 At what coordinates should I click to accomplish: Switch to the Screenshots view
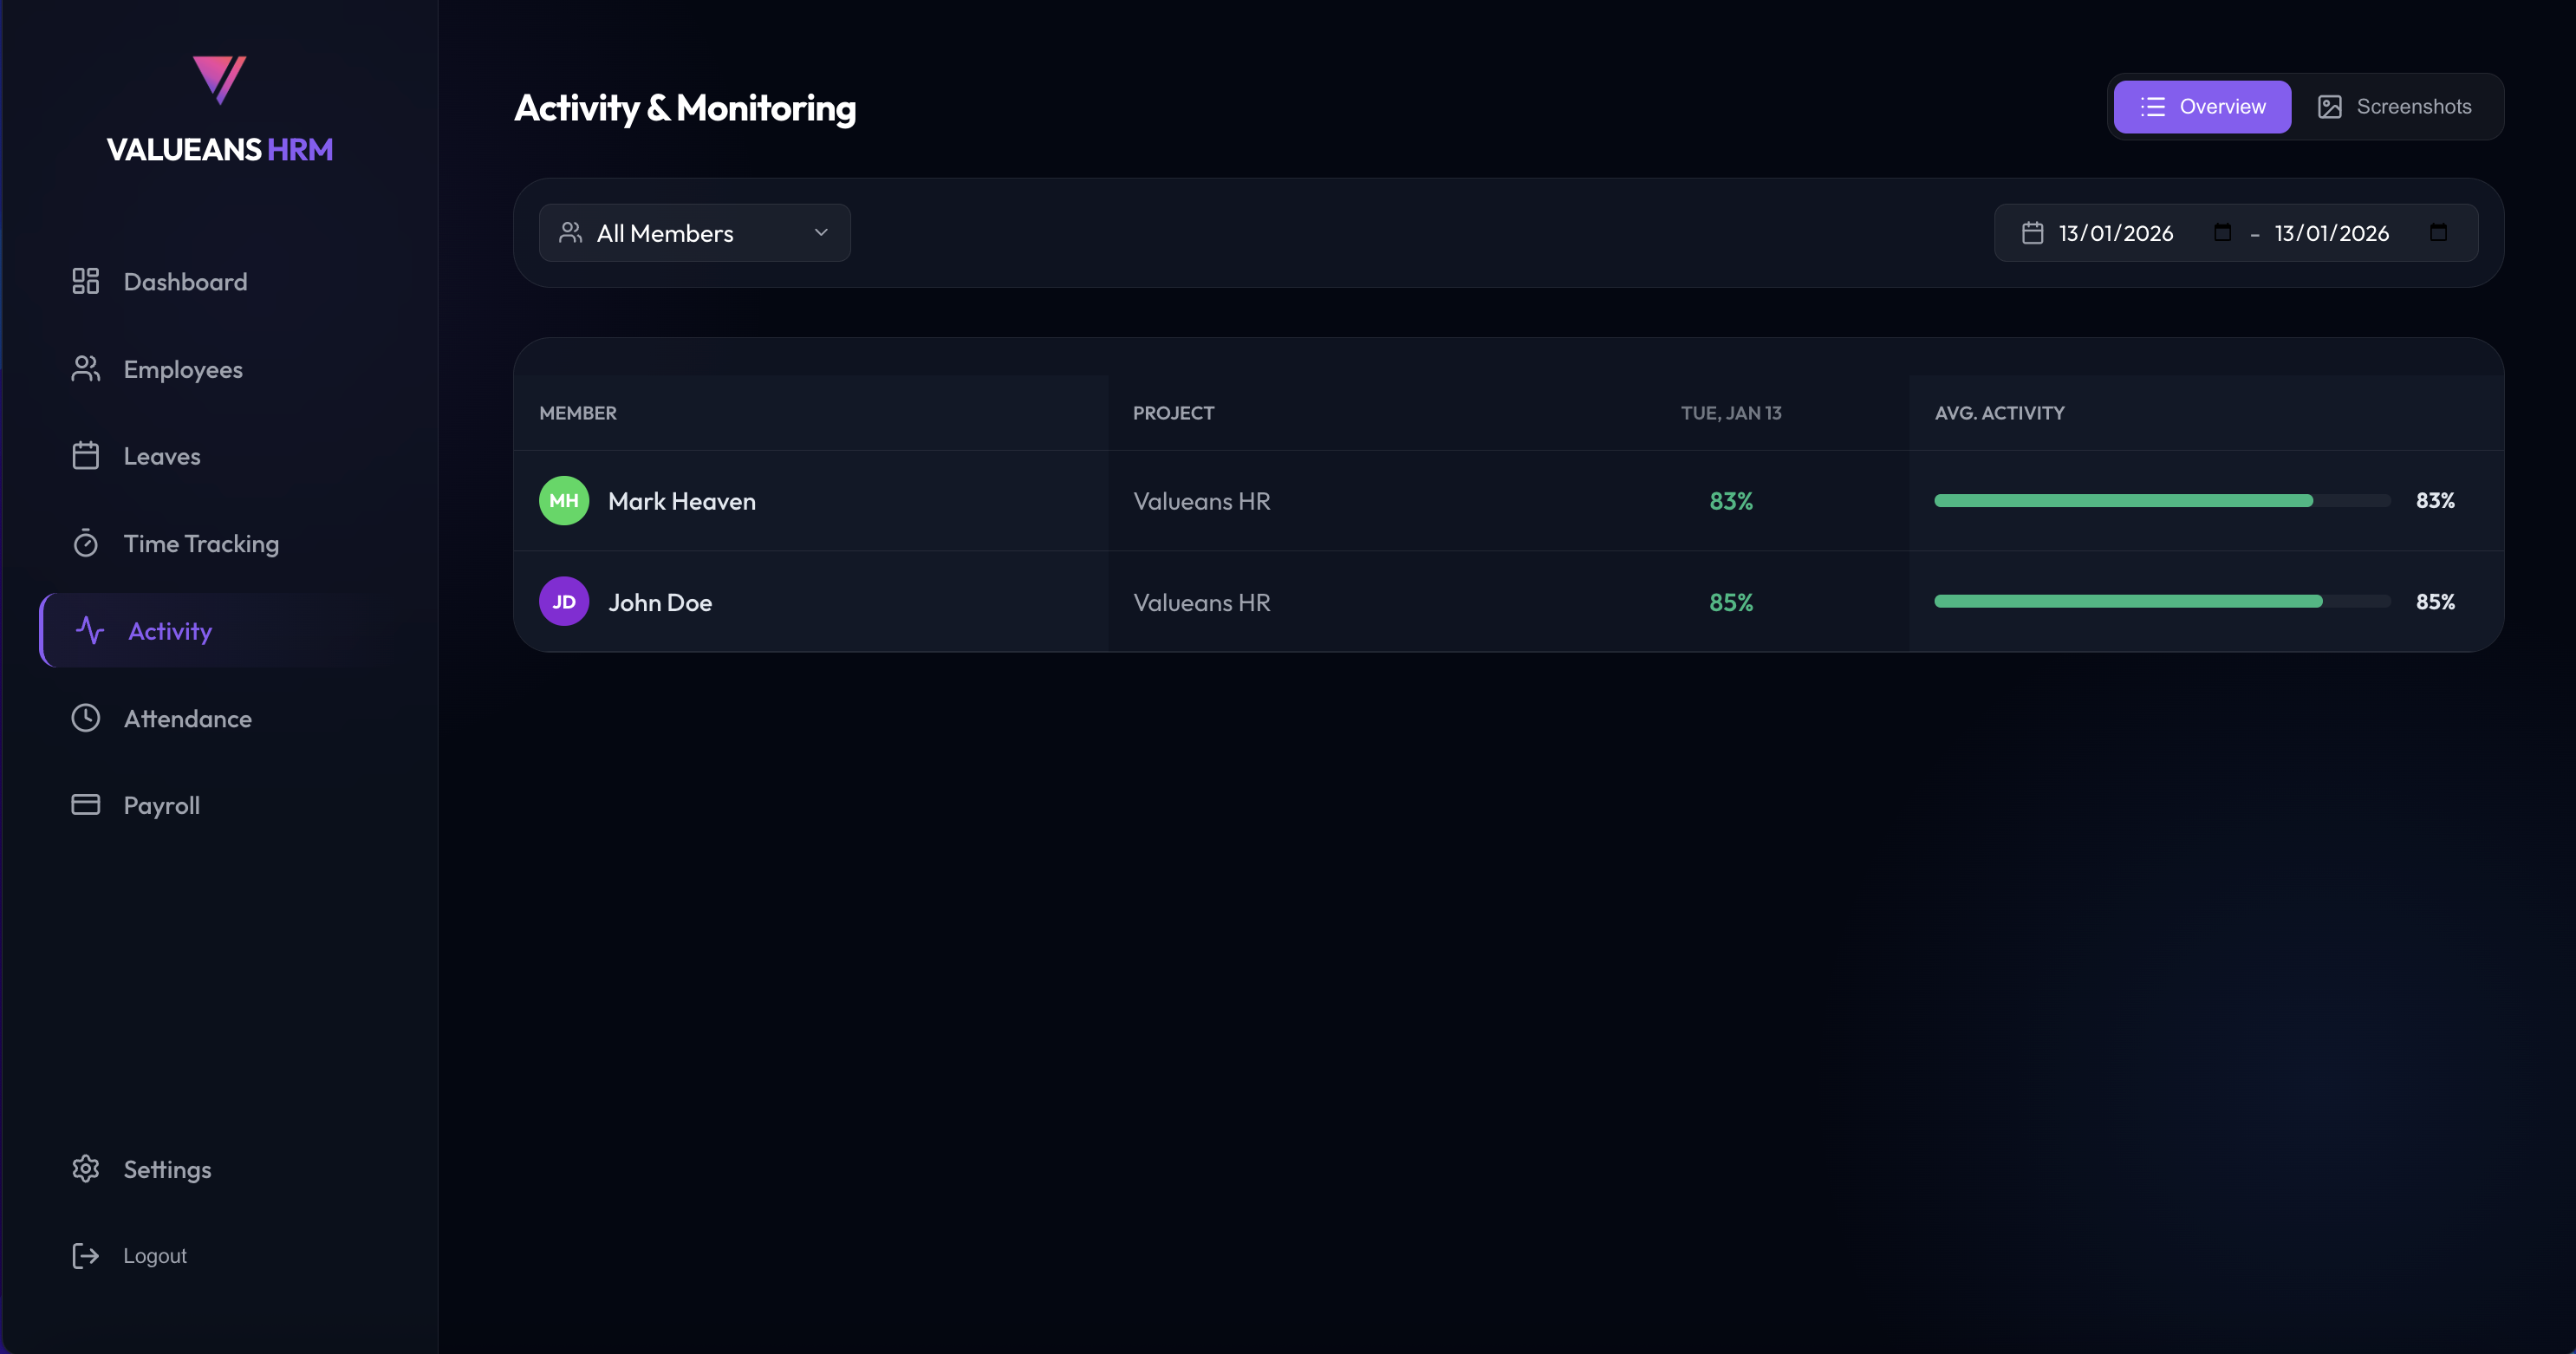pyautogui.click(x=2395, y=107)
